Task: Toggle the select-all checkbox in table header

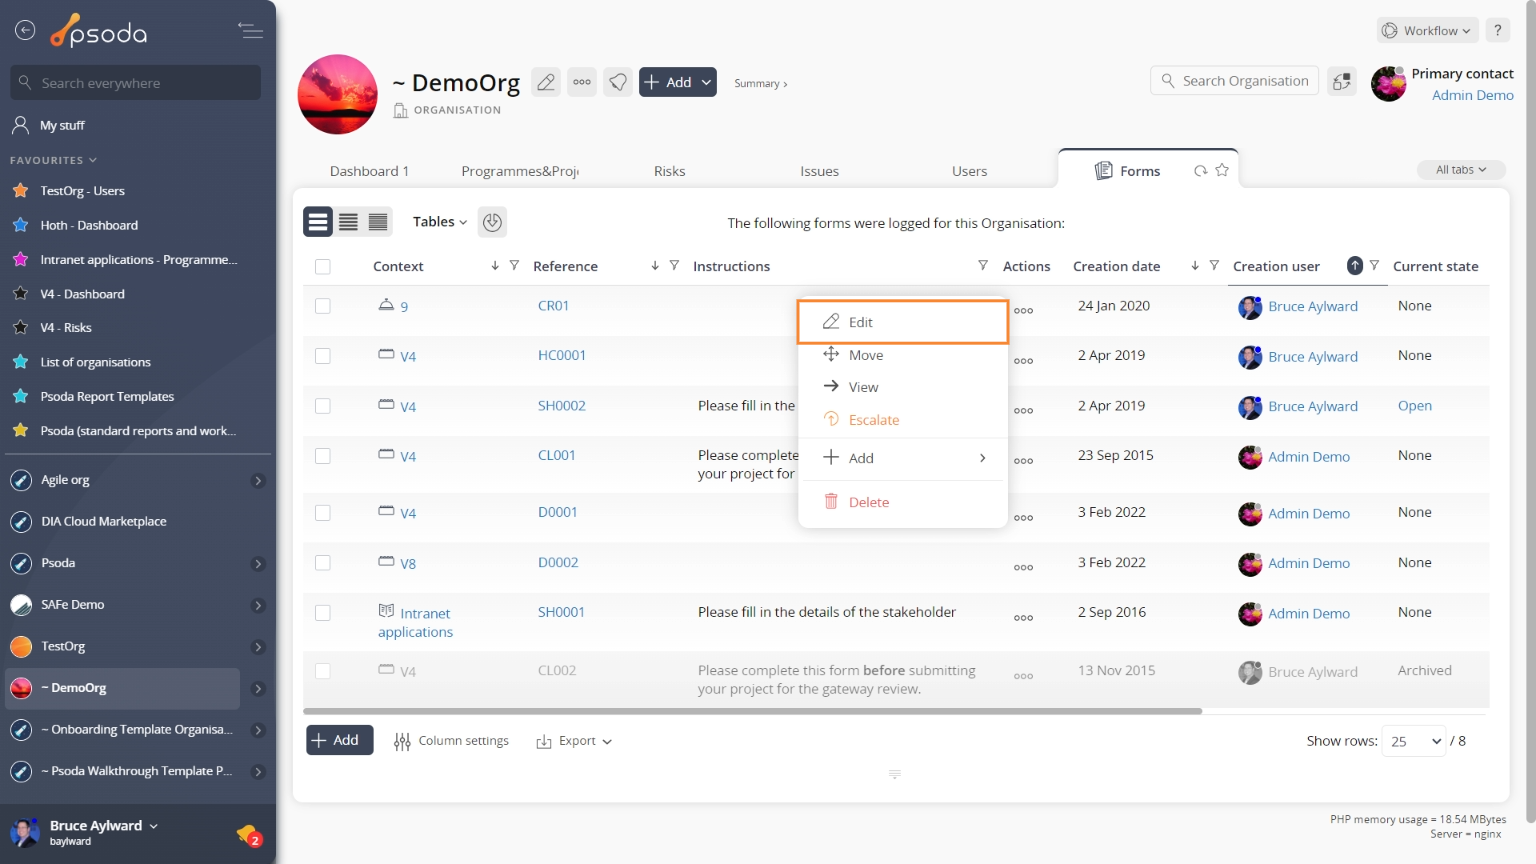Action: [x=322, y=266]
